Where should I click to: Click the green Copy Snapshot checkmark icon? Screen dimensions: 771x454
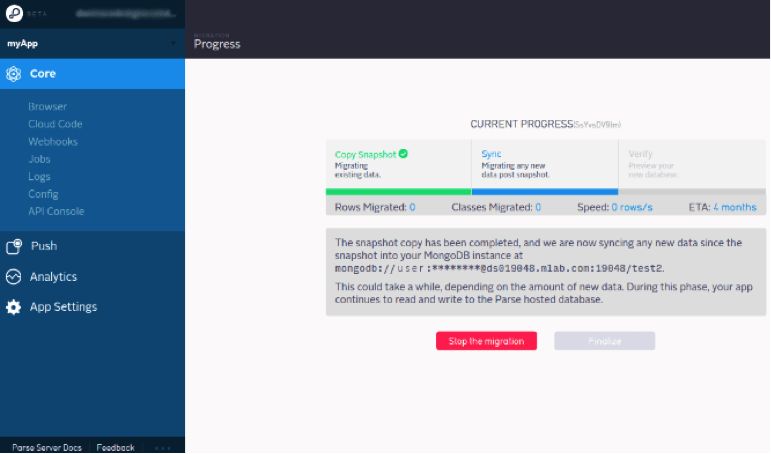click(403, 154)
